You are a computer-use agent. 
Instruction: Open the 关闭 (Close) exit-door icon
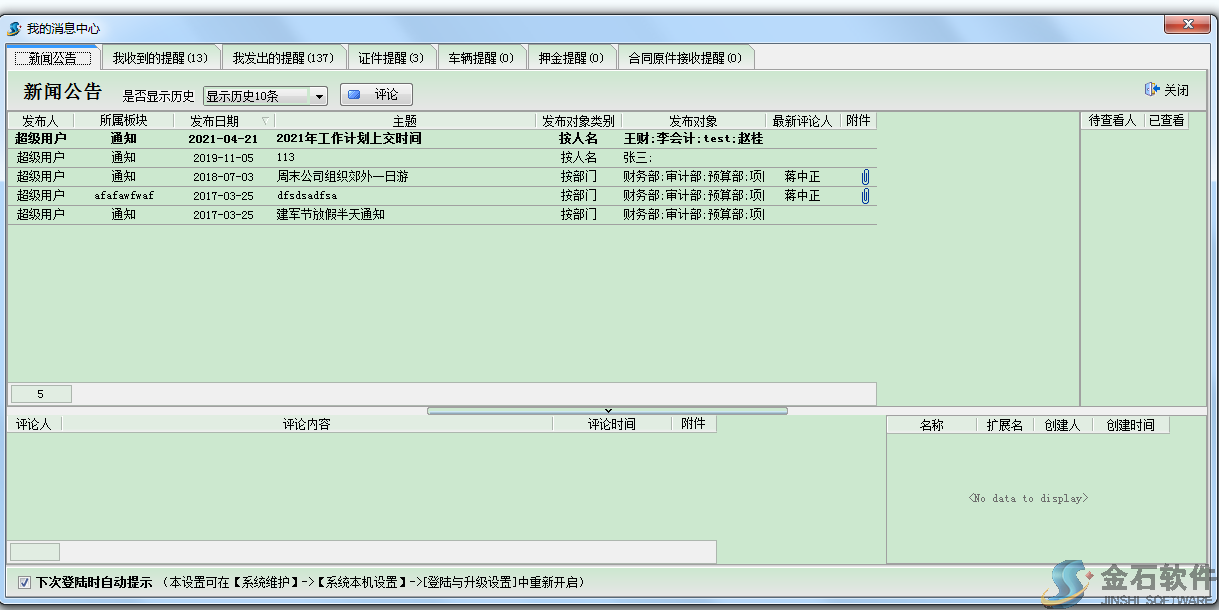click(1151, 89)
